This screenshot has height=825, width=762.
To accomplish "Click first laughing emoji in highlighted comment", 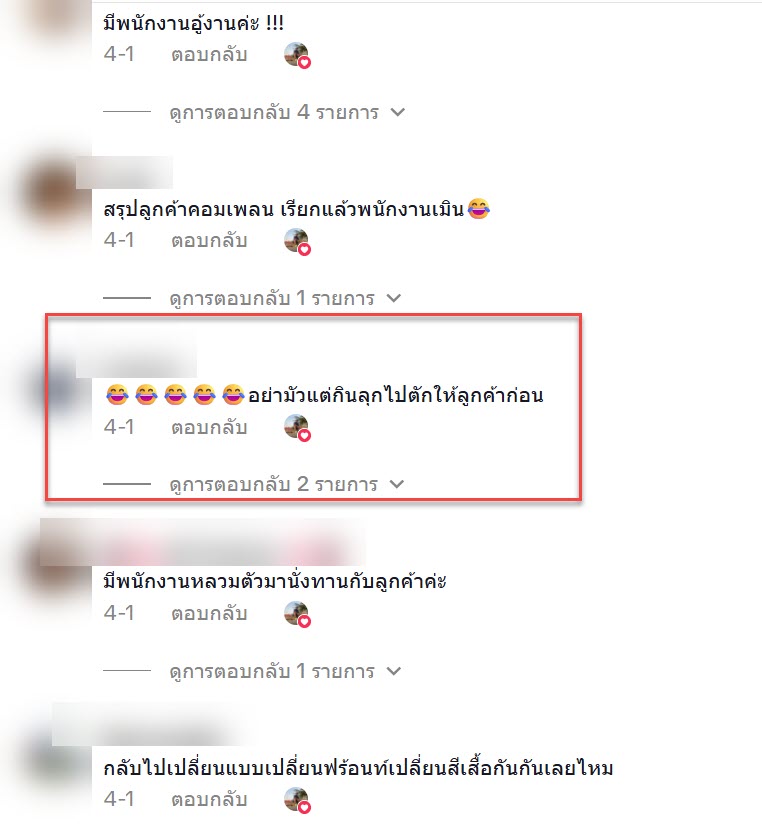I will [x=117, y=395].
